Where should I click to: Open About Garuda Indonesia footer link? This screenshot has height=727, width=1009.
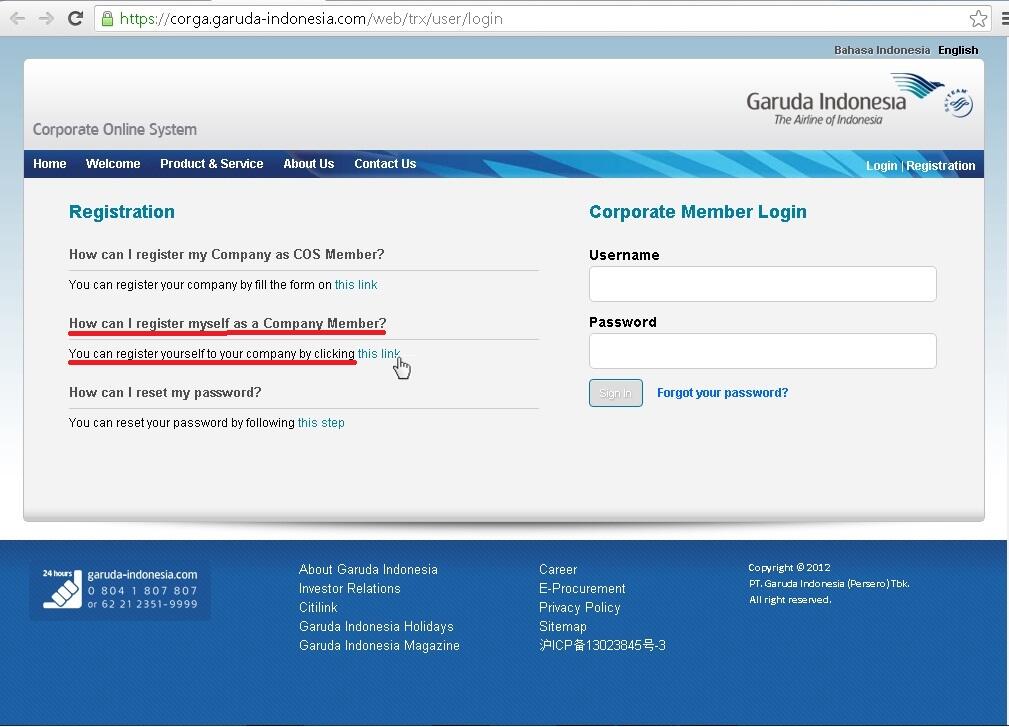tap(368, 569)
